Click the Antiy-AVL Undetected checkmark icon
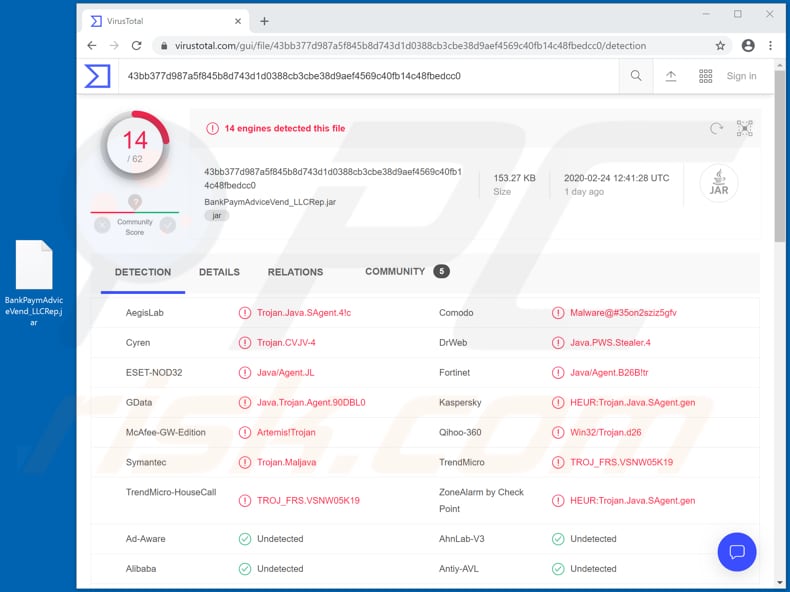790x592 pixels. point(558,569)
